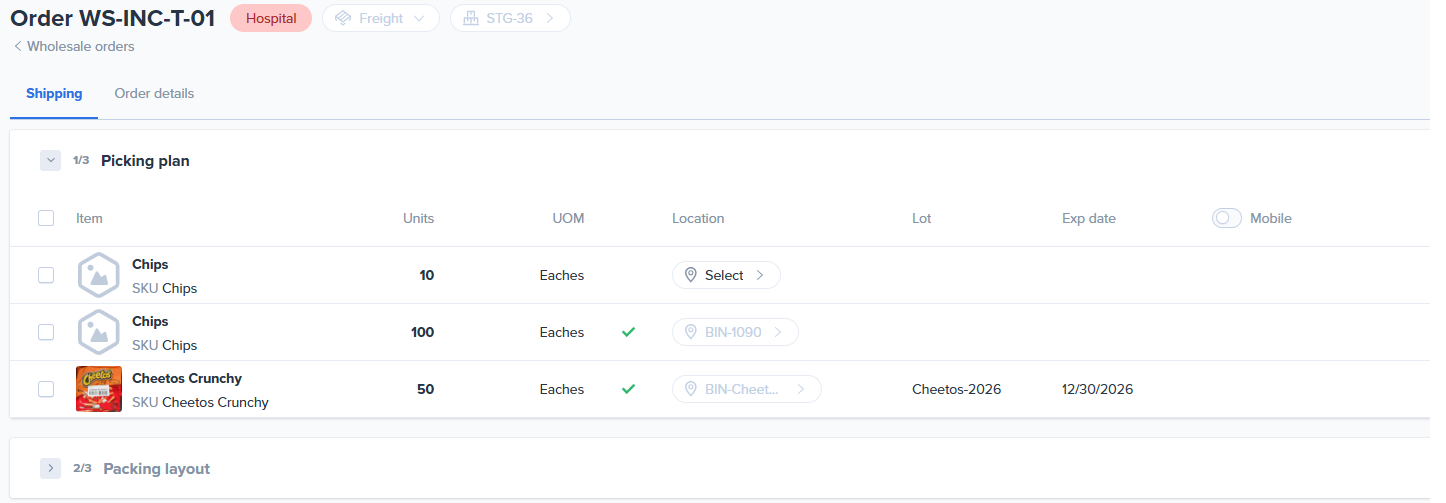1446x503 pixels.
Task: Toggle the Mobile switch on
Action: pyautogui.click(x=1226, y=218)
